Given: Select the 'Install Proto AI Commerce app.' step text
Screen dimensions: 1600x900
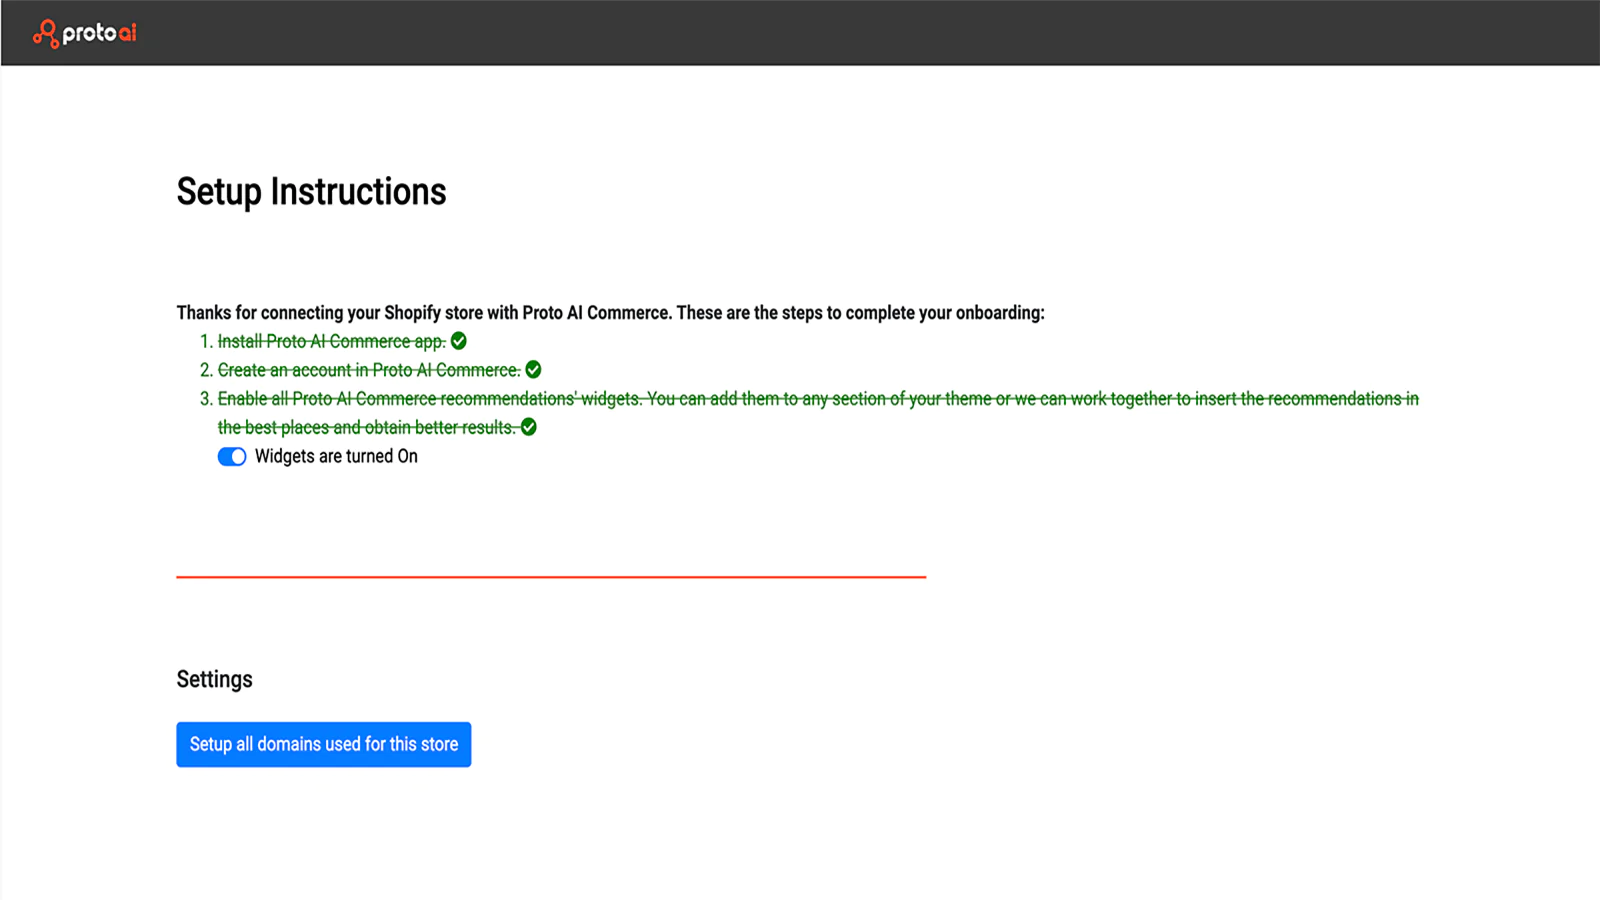Looking at the screenshot, I should 332,342.
